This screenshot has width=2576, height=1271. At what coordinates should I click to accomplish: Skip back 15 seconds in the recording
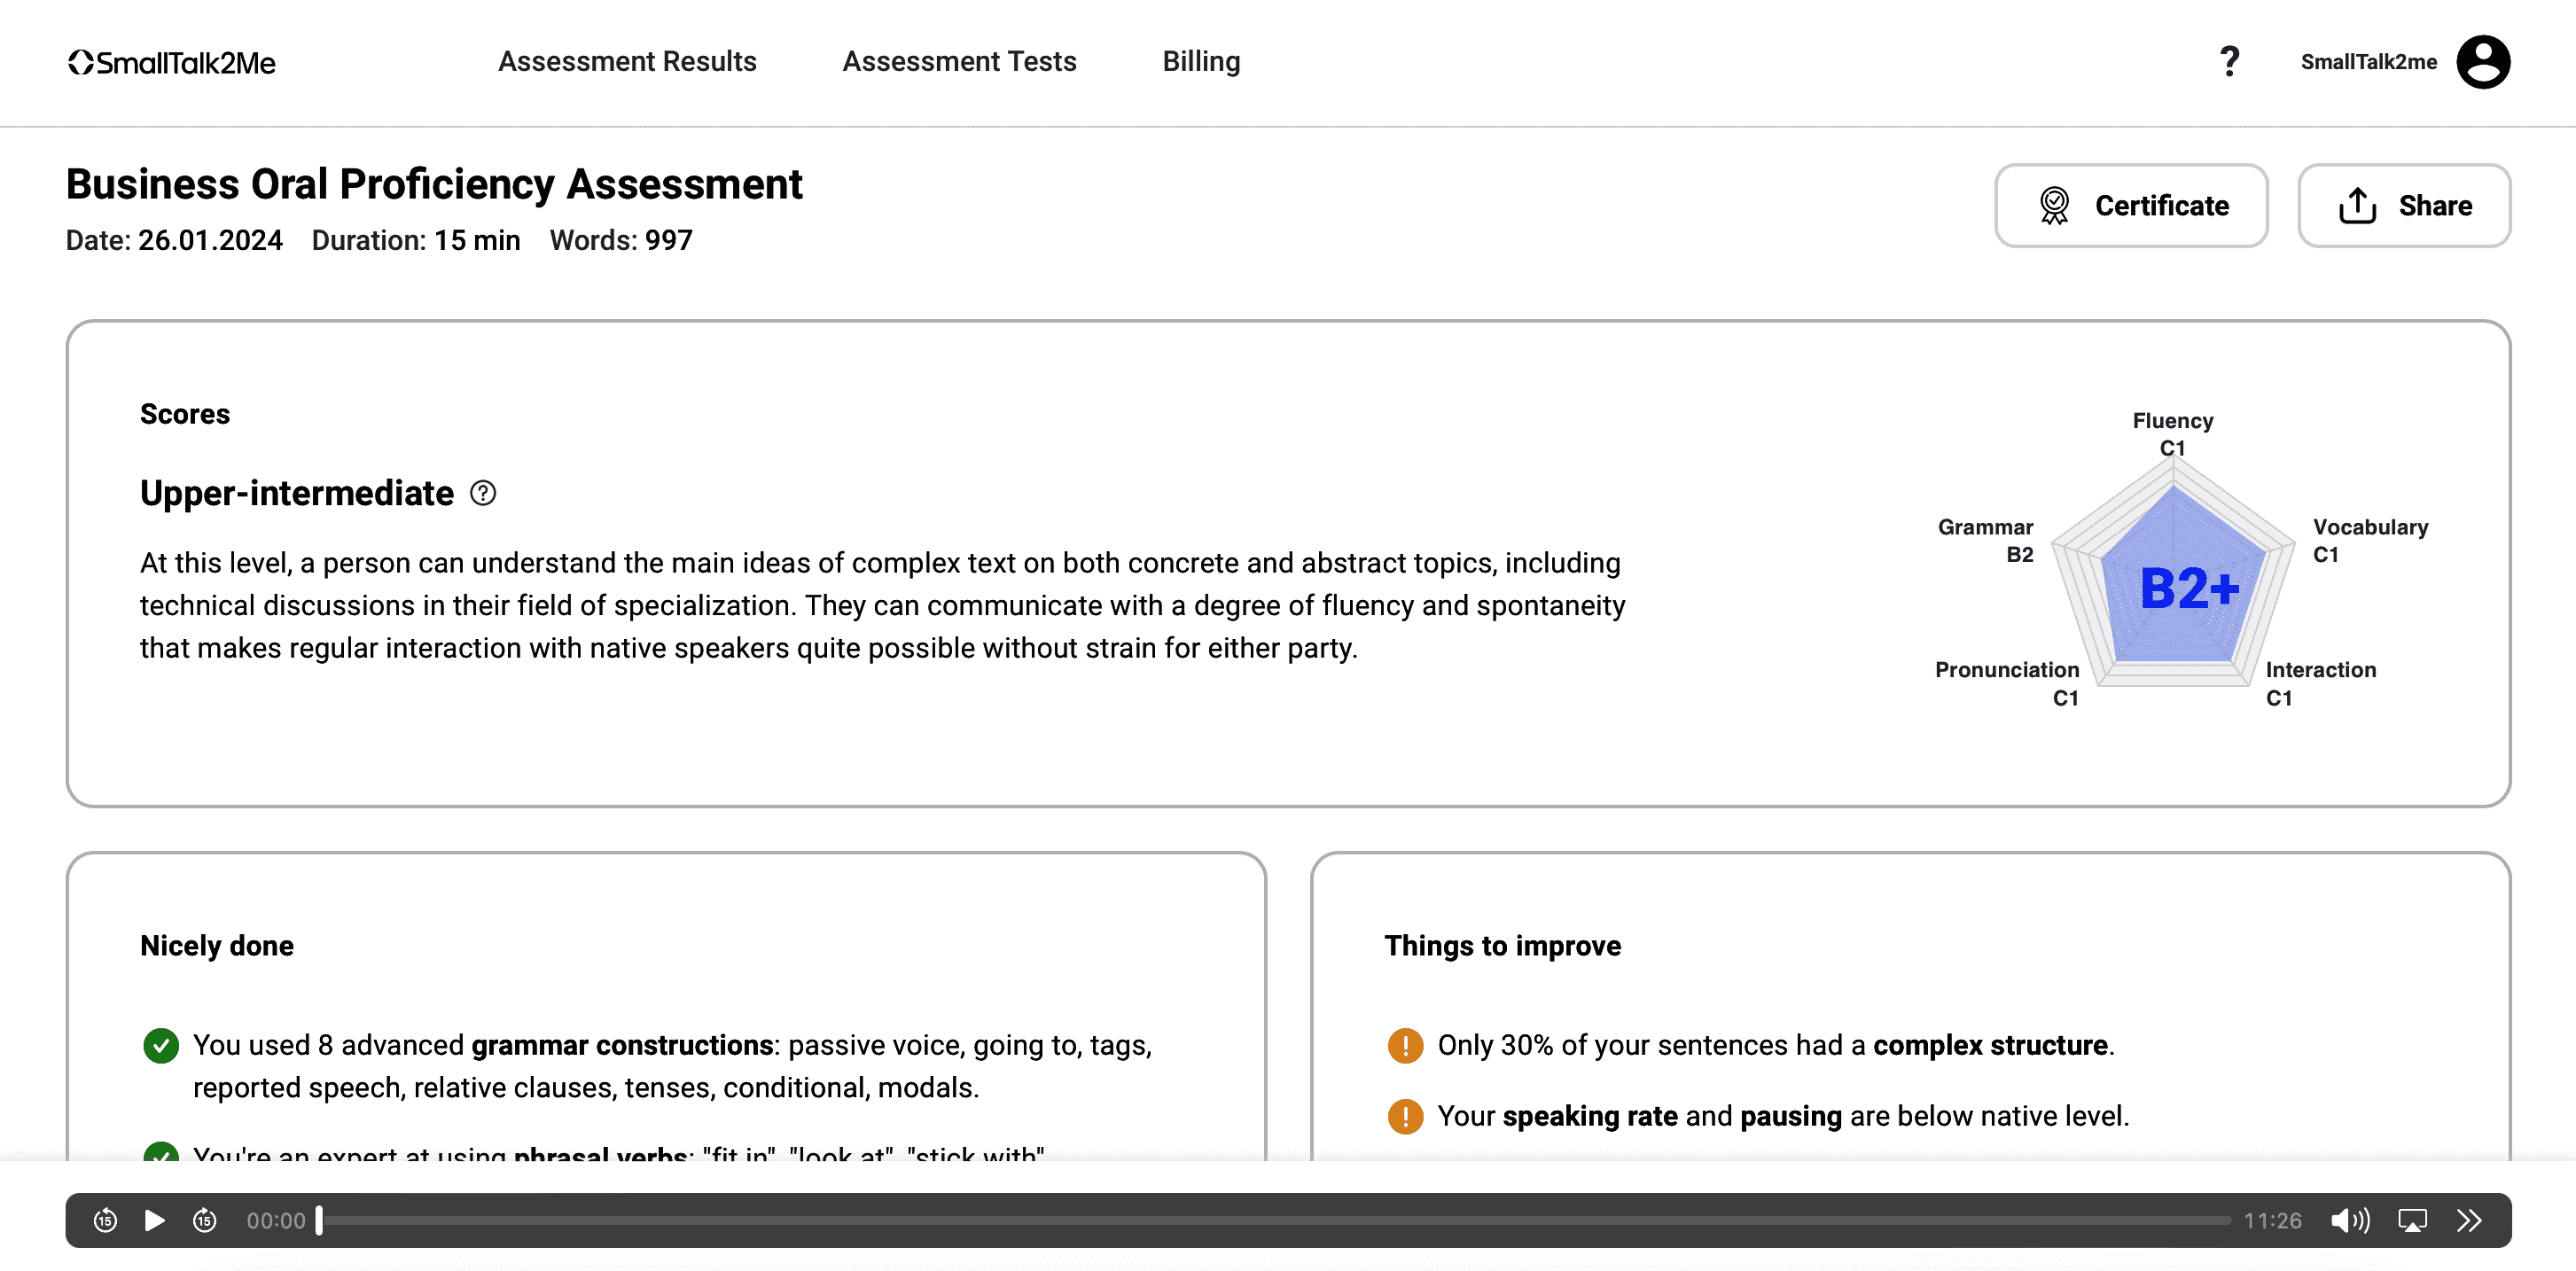105,1220
